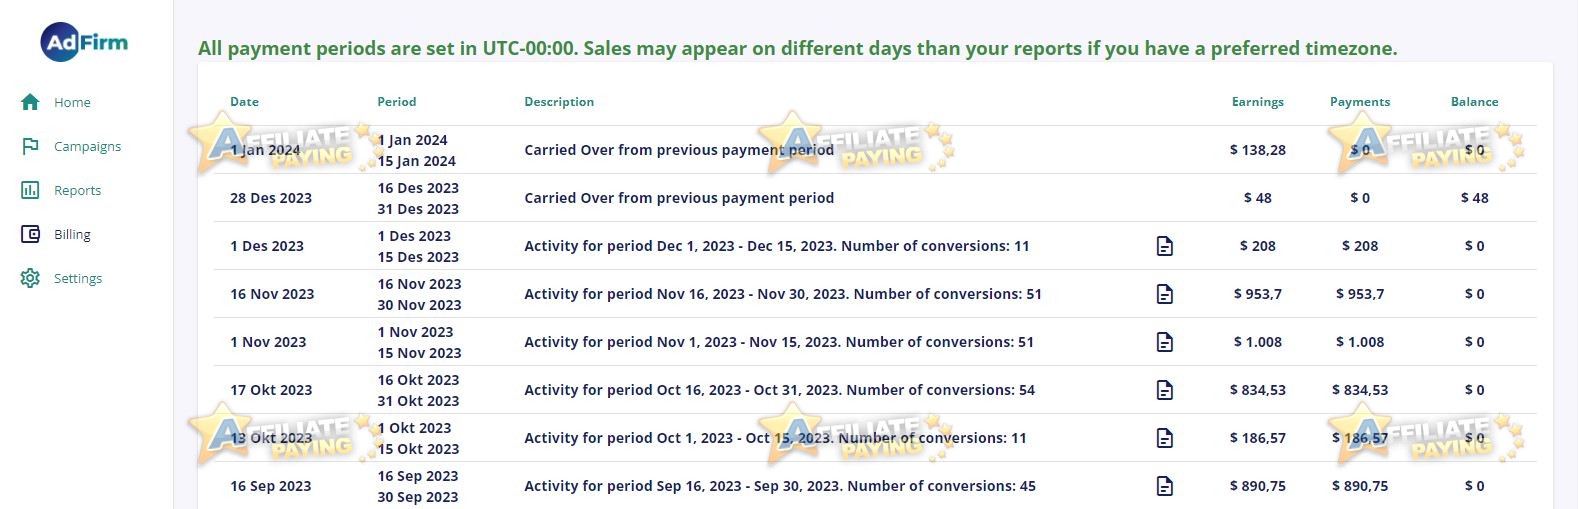Open Settings from sidebar
This screenshot has width=1578, height=509.
tap(78, 278)
